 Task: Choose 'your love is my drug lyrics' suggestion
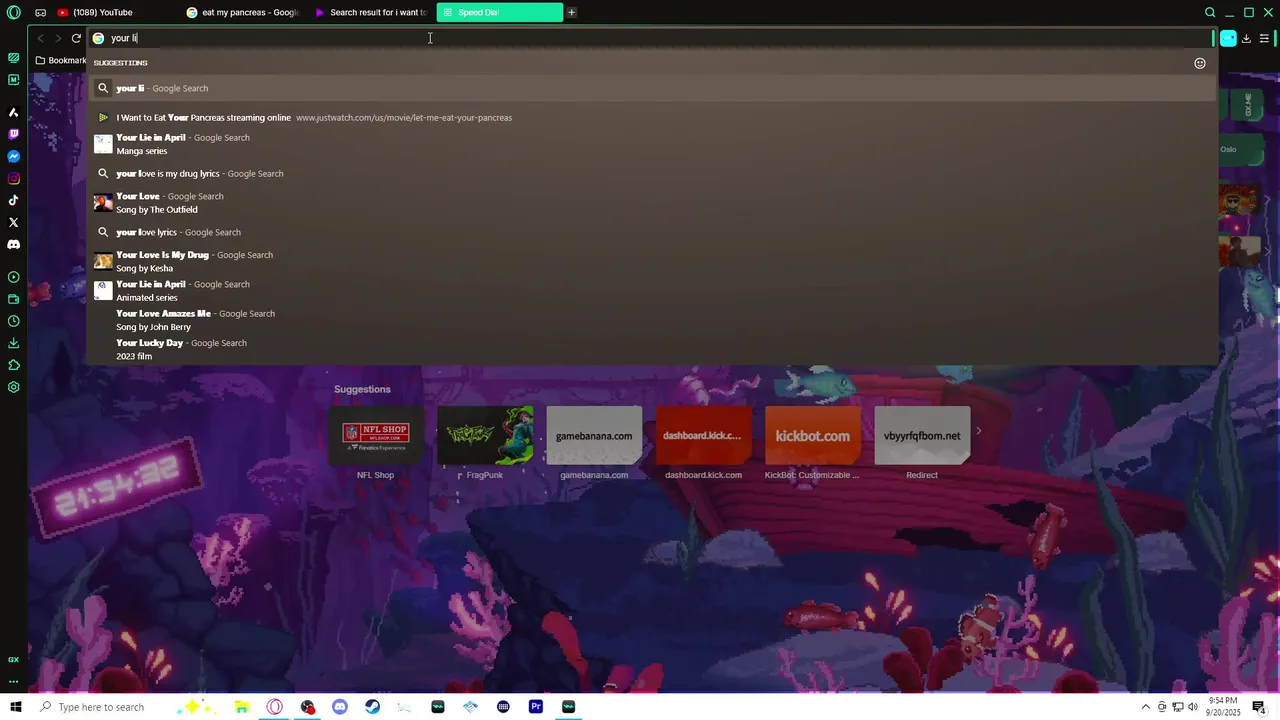(x=652, y=173)
